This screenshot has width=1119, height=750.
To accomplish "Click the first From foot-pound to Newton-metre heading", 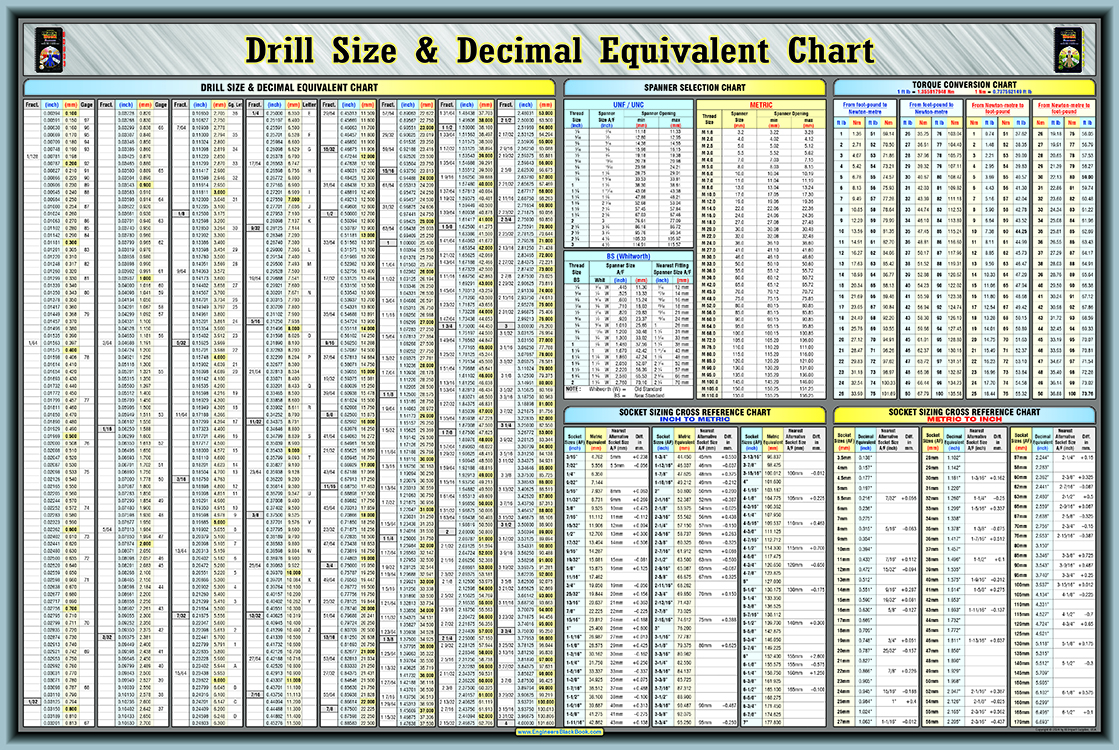I will pyautogui.click(x=866, y=106).
